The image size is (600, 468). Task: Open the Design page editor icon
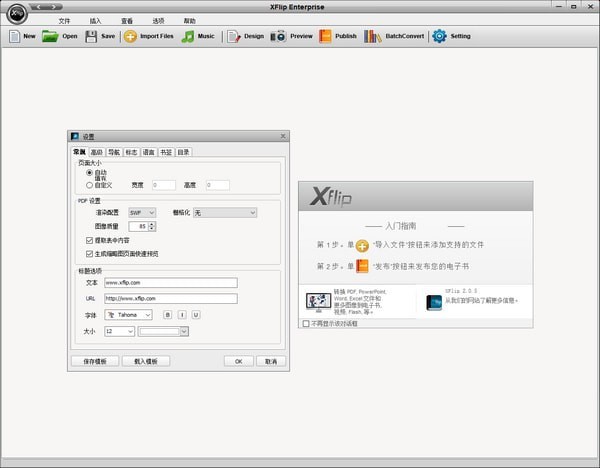(x=233, y=36)
